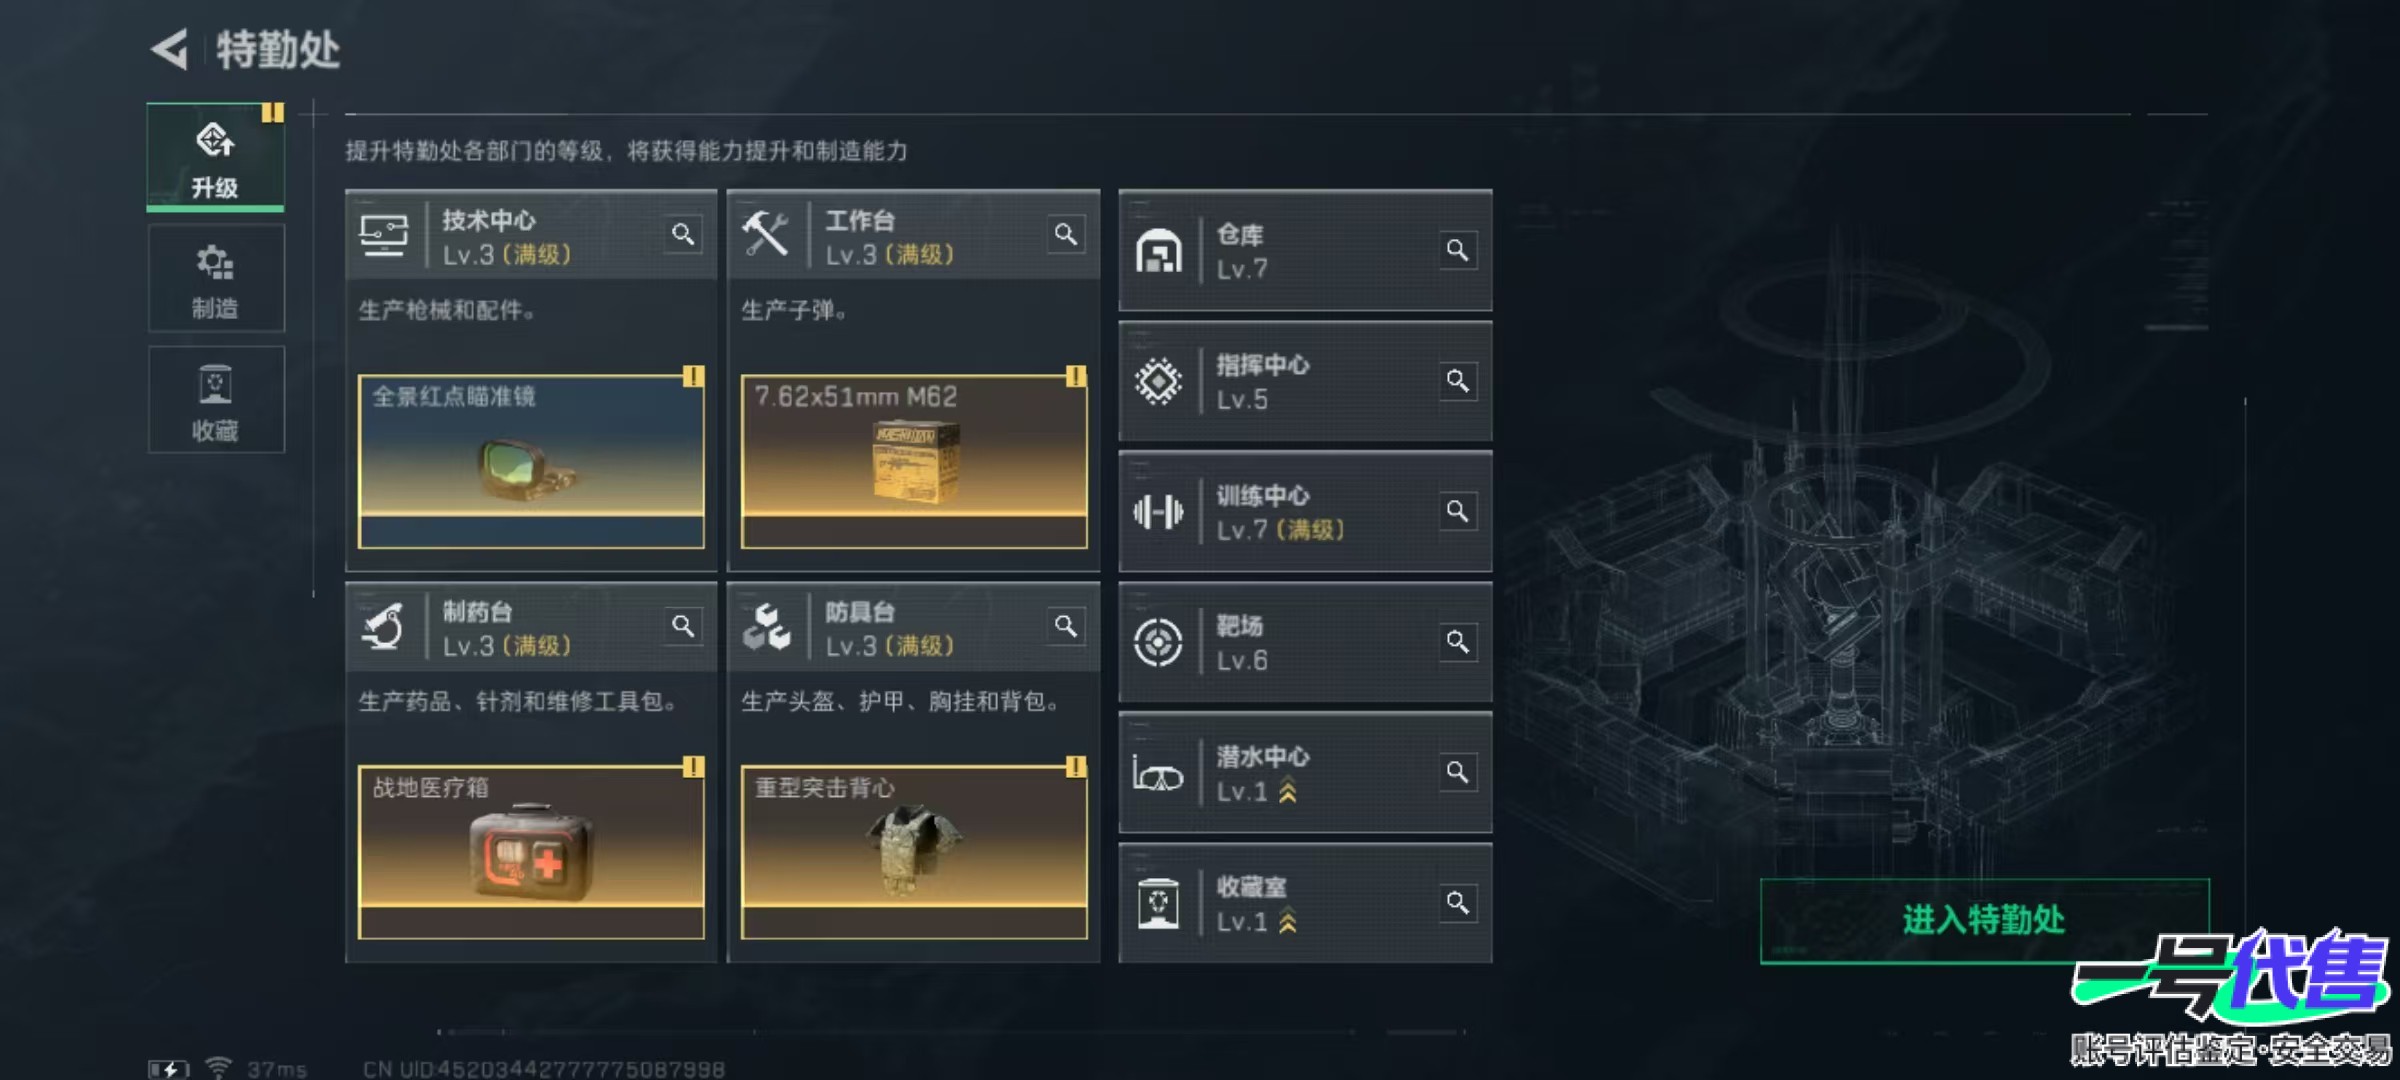This screenshot has width=2400, height=1080.
Task: Select the 全景红点瞄准镜 item card
Action: click(x=531, y=462)
